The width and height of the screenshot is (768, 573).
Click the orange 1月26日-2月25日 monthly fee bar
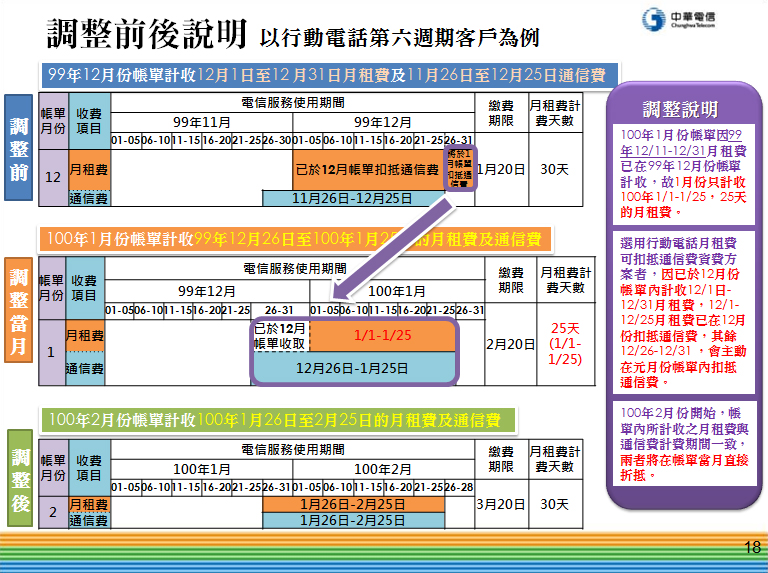click(353, 504)
